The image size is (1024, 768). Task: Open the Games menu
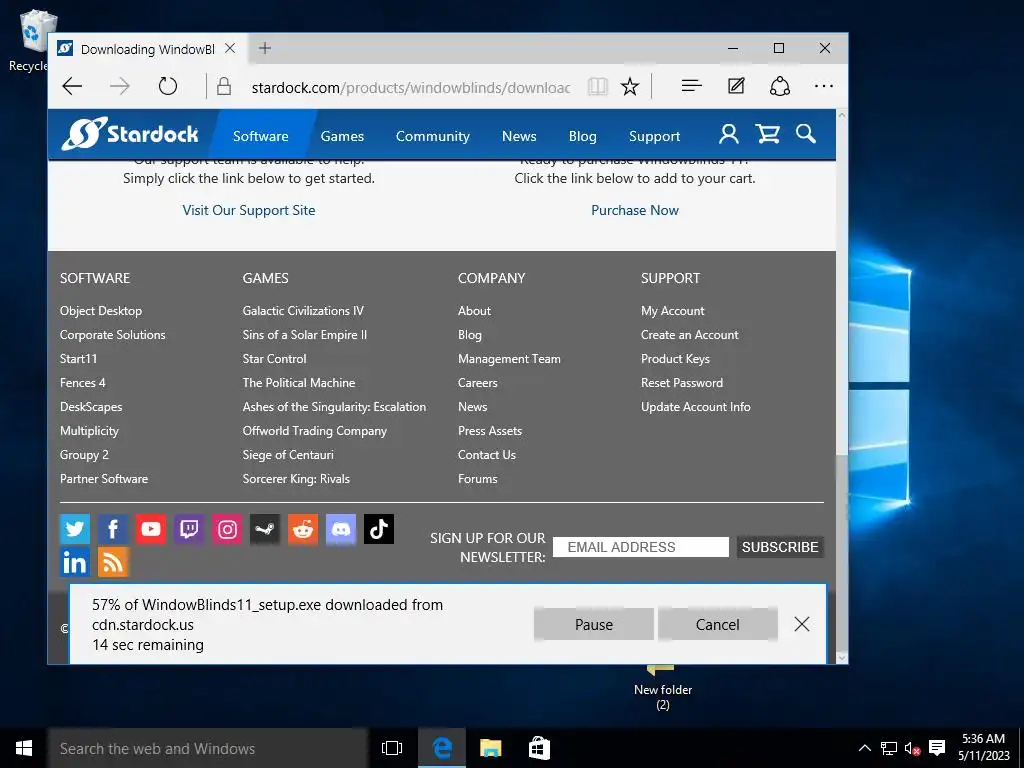click(x=342, y=136)
